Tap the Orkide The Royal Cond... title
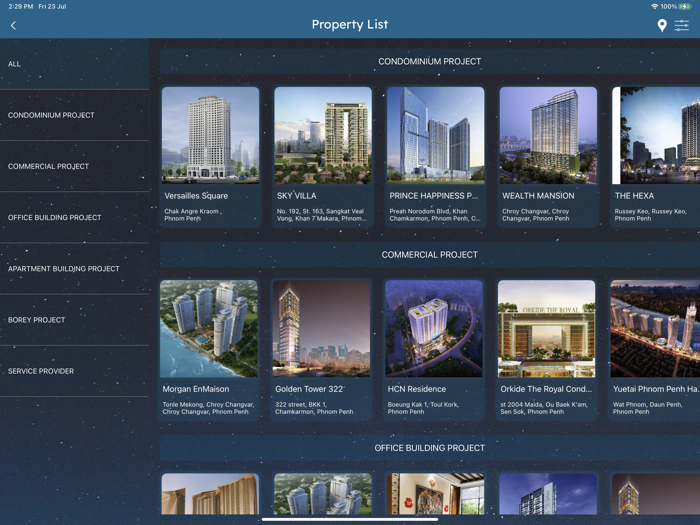 pyautogui.click(x=546, y=389)
